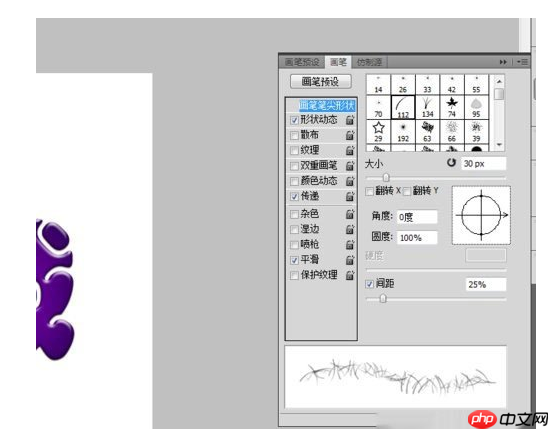Toggle the lock icon for 颜色动态
This screenshot has width=549, height=429.
(350, 181)
